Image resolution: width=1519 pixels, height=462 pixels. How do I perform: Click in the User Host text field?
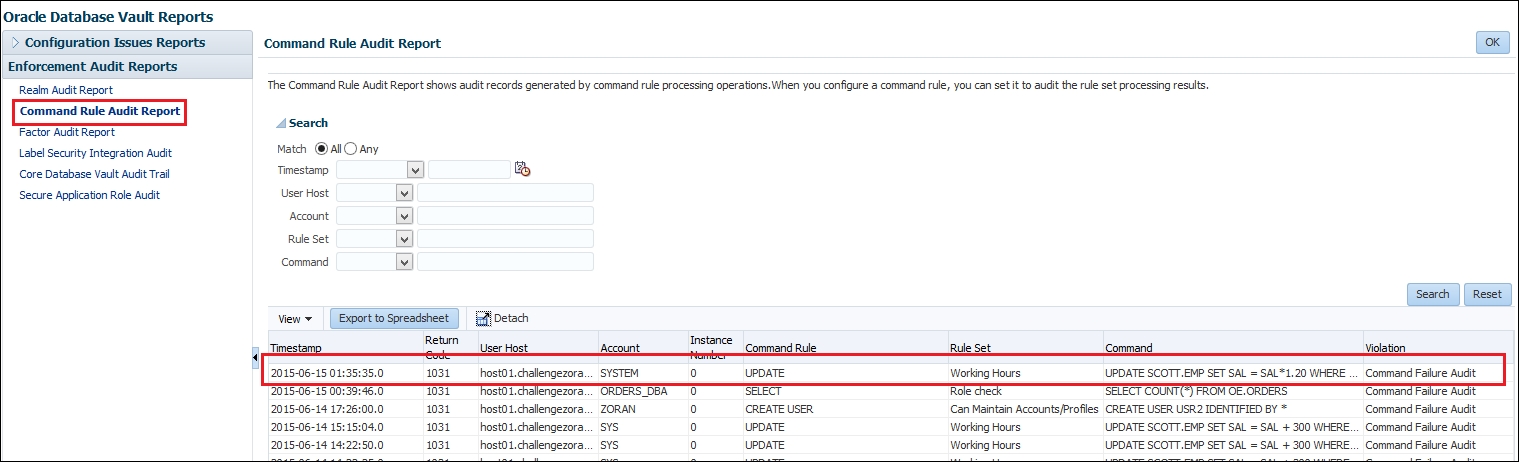[505, 193]
